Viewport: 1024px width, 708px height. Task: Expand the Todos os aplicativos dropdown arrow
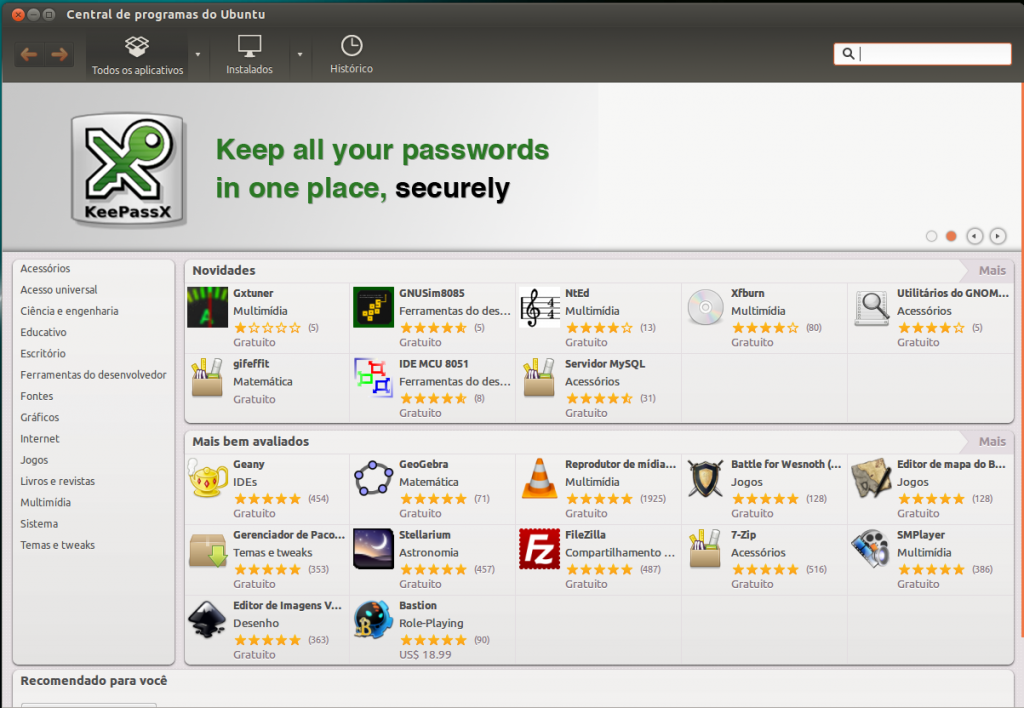pyautogui.click(x=198, y=55)
